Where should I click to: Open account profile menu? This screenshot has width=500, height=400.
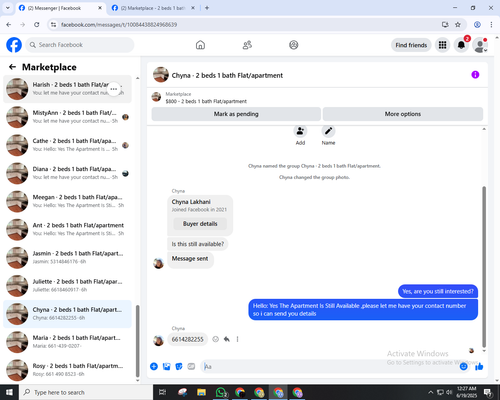480,45
